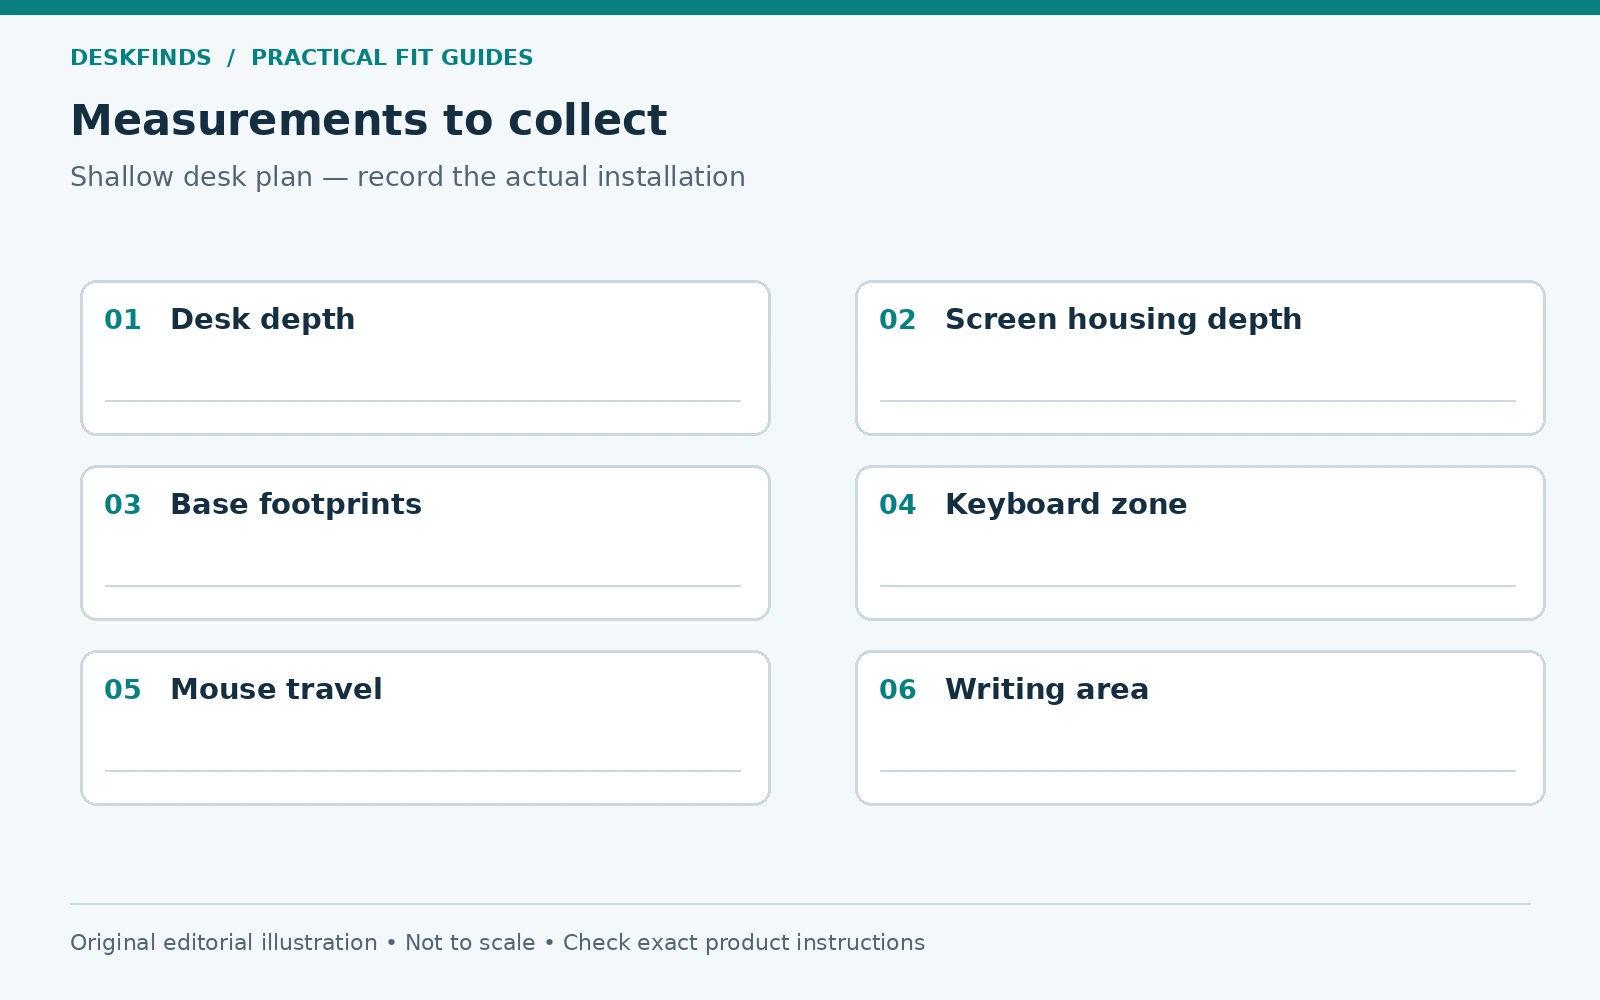
Task: Click the entry line under Base footprints
Action: pyautogui.click(x=423, y=586)
